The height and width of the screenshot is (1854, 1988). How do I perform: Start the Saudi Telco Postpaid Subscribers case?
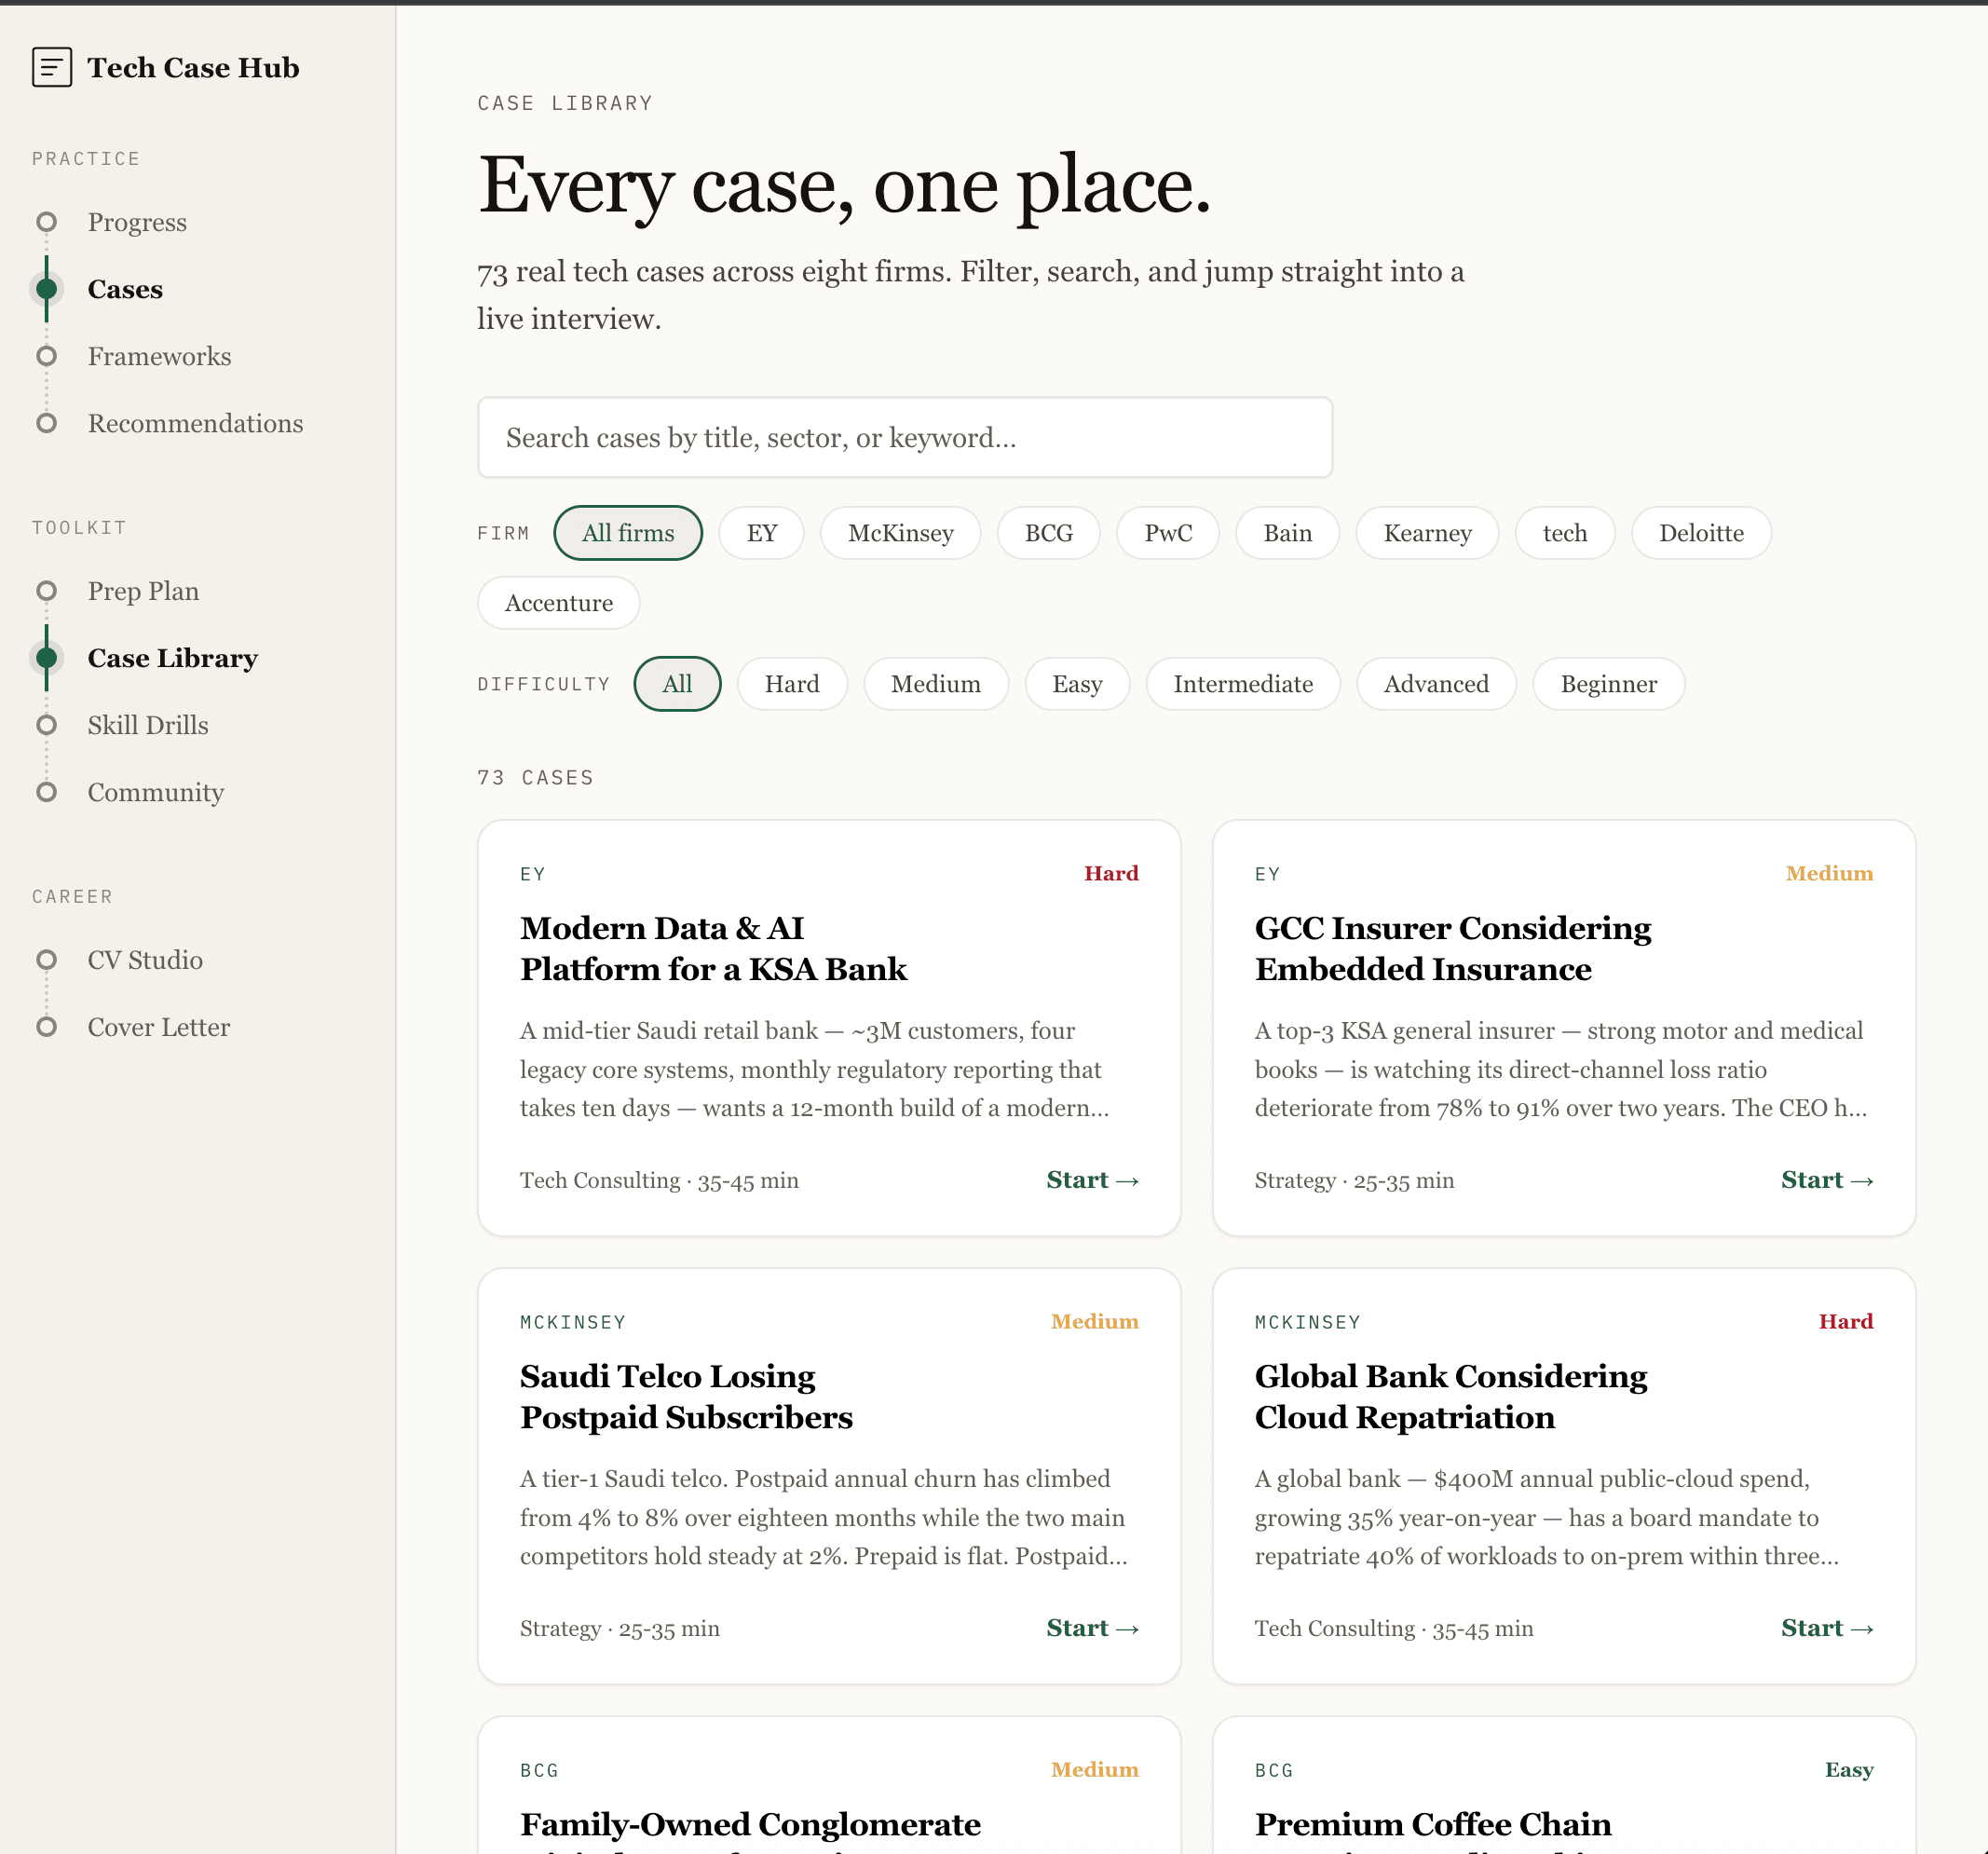point(1092,1628)
